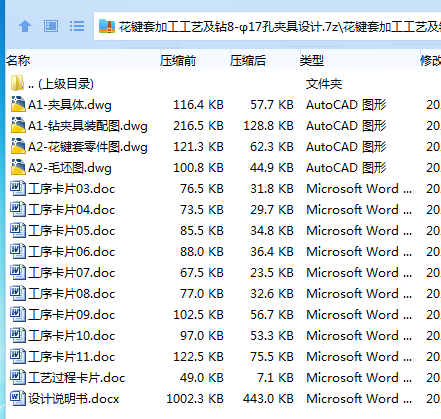Select the 工序卡片04.doc Word icon
441x419 pixels.
pyautogui.click(x=18, y=209)
